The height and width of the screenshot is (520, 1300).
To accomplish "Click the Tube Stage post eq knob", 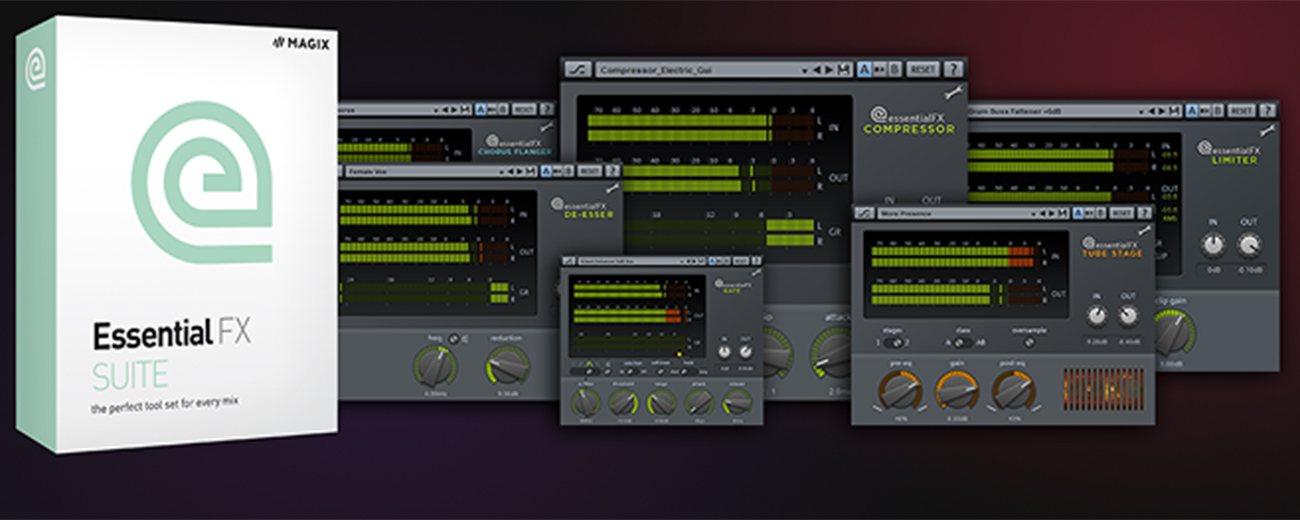I will [x=1012, y=392].
